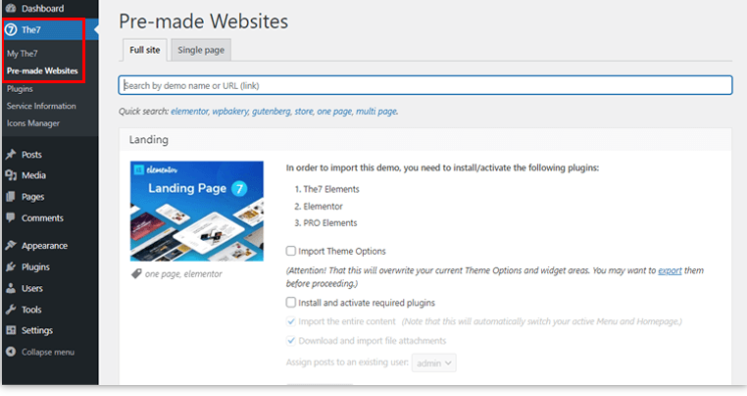747x396 pixels.
Task: Click 'The7 Elements' plugin list entry
Action: pos(331,189)
